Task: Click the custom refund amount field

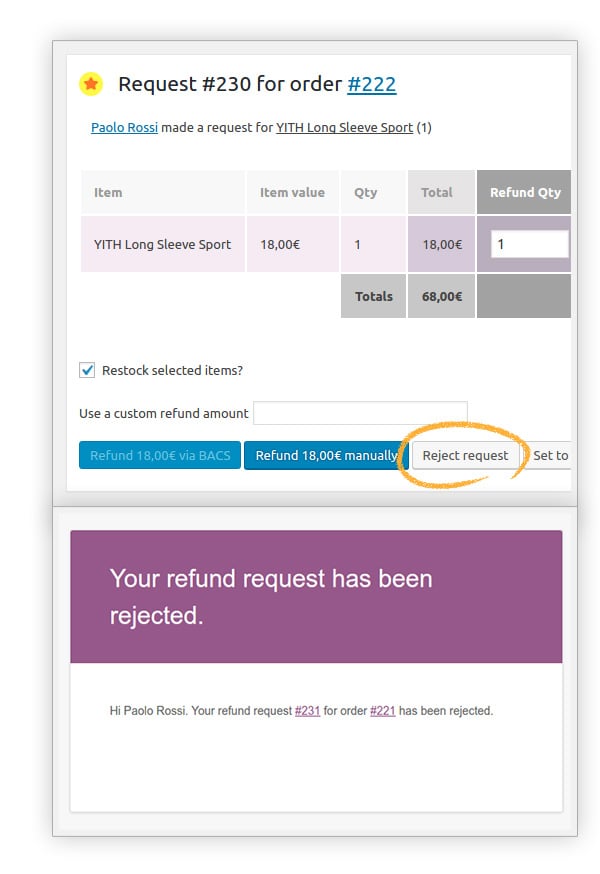Action: tap(360, 412)
